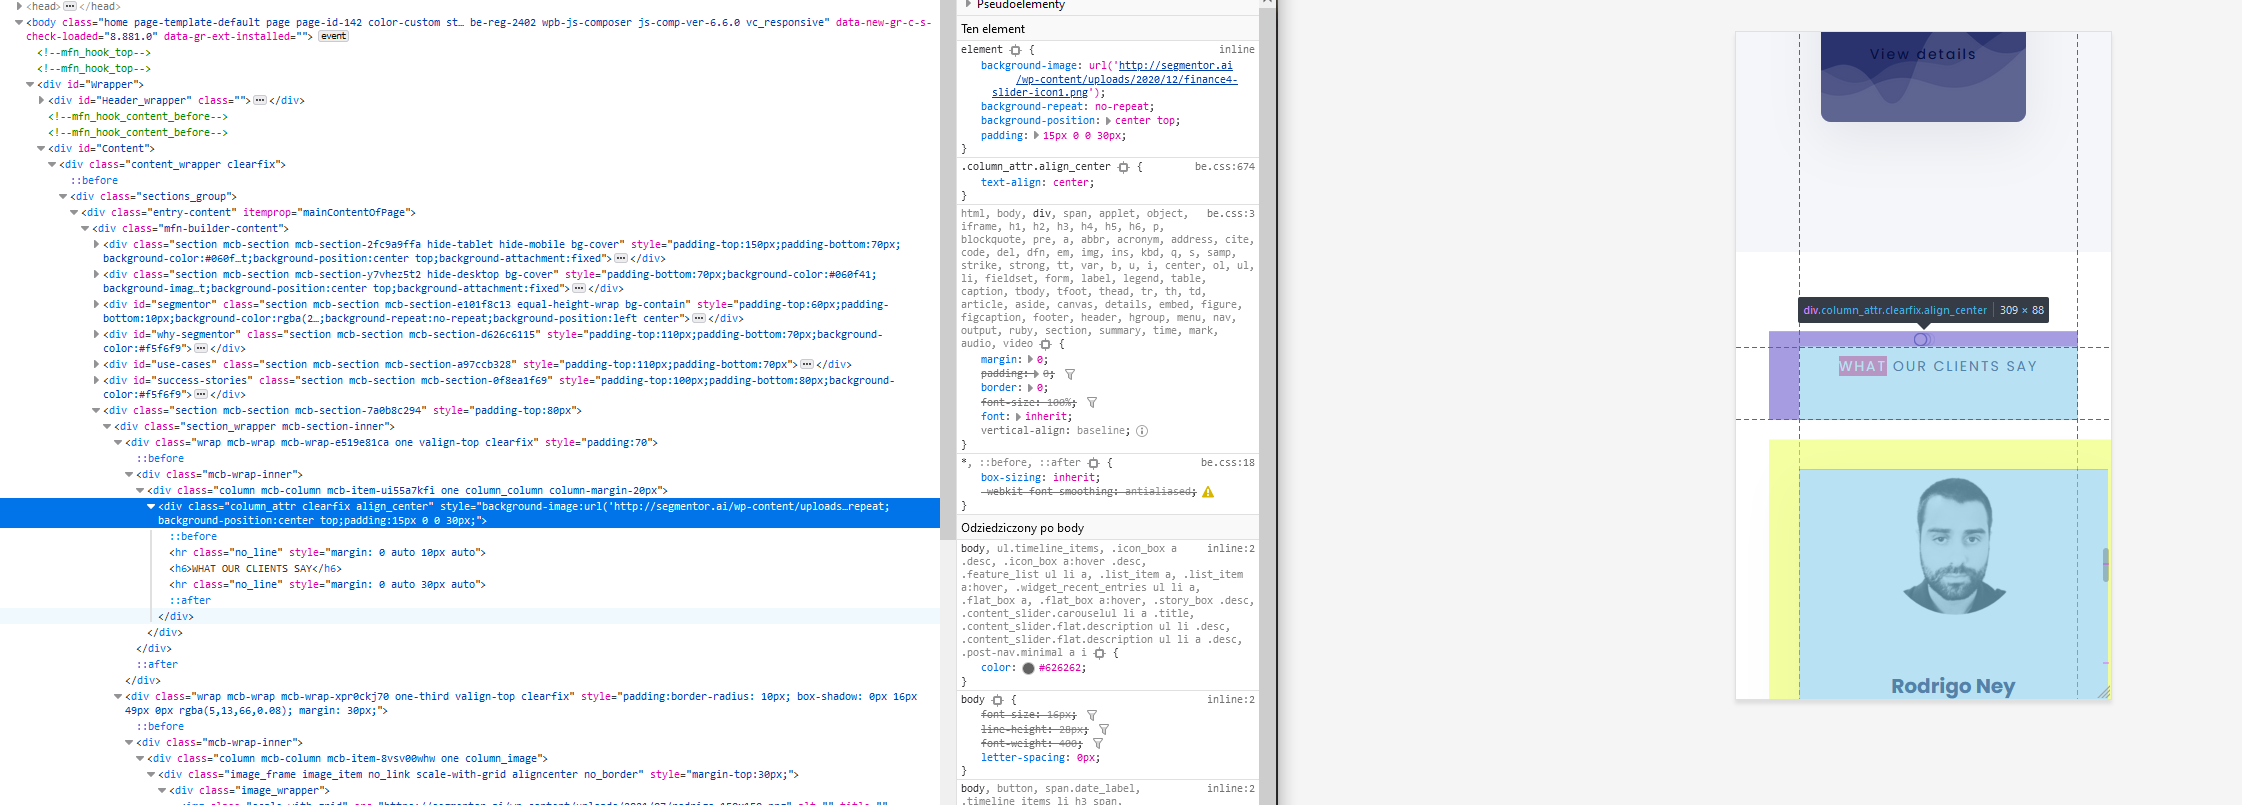Screen dimensions: 2242x805
Task: Open inline:2 source link beside color #626262 rule
Action: [1230, 549]
